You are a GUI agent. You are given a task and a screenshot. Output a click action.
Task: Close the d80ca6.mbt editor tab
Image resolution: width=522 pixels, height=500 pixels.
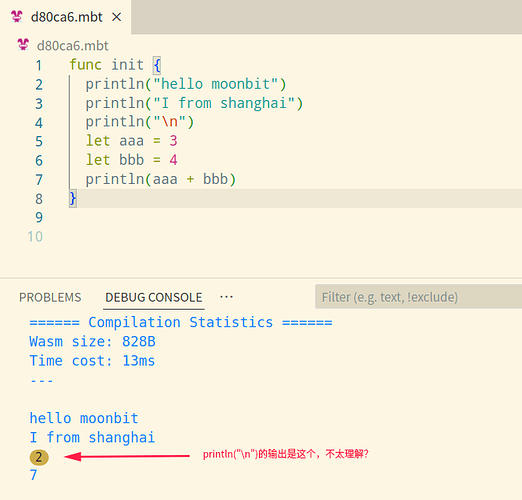[x=116, y=17]
